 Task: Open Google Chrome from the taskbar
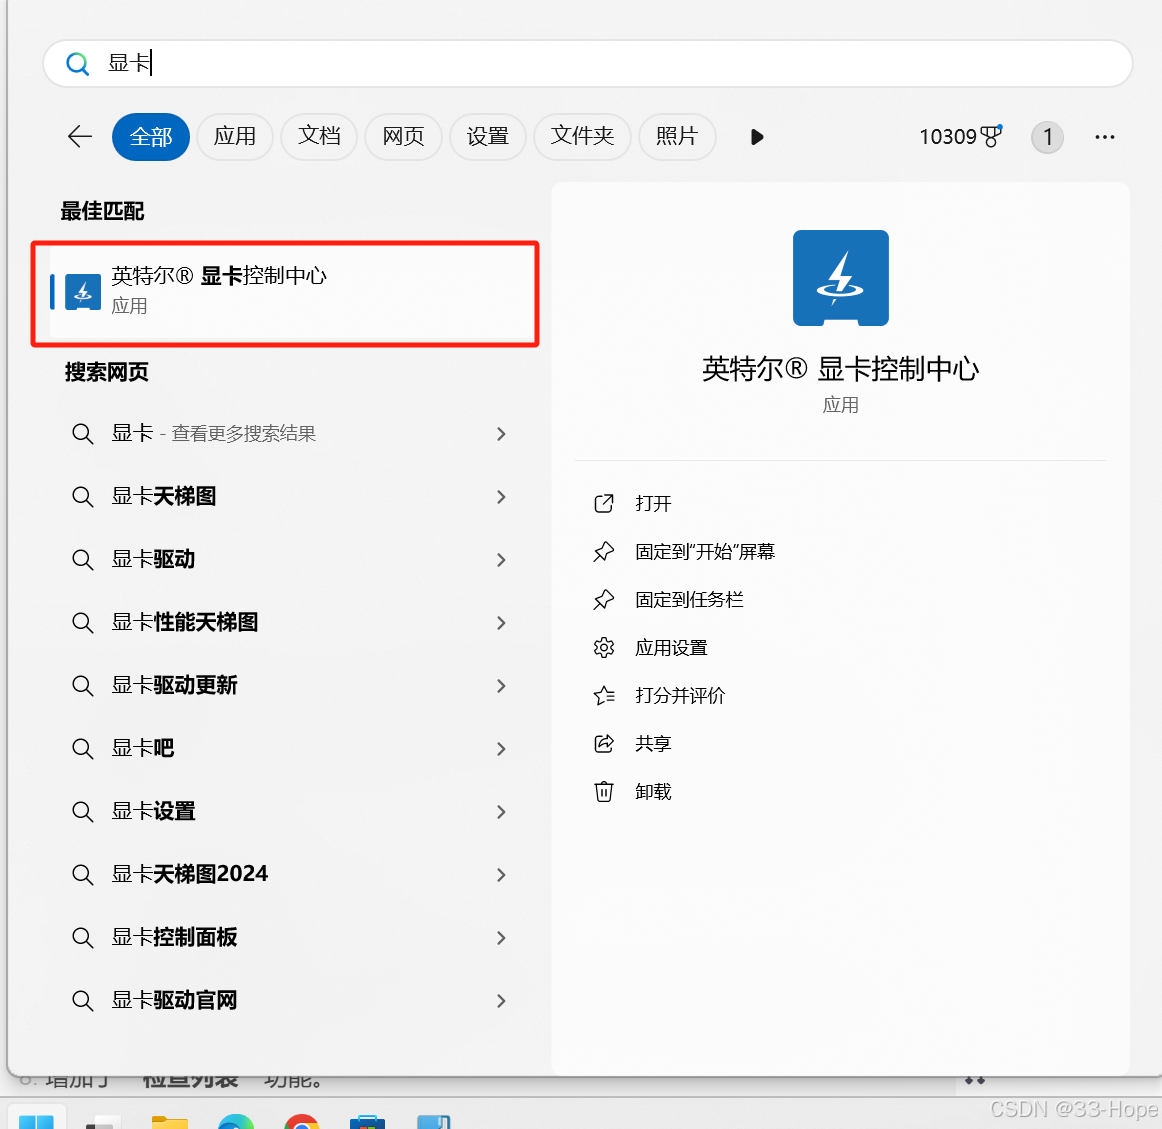302,1120
